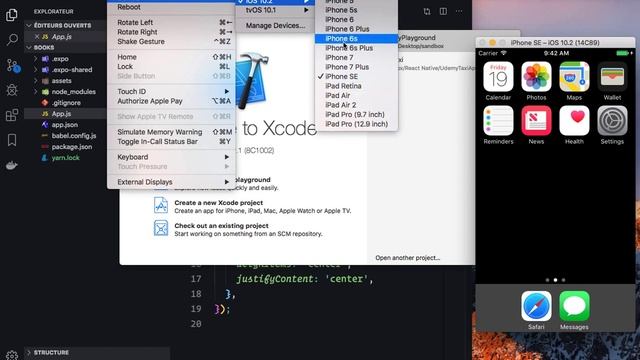Open Wallet app in the simulator
This screenshot has height=360, width=640.
click(612, 76)
